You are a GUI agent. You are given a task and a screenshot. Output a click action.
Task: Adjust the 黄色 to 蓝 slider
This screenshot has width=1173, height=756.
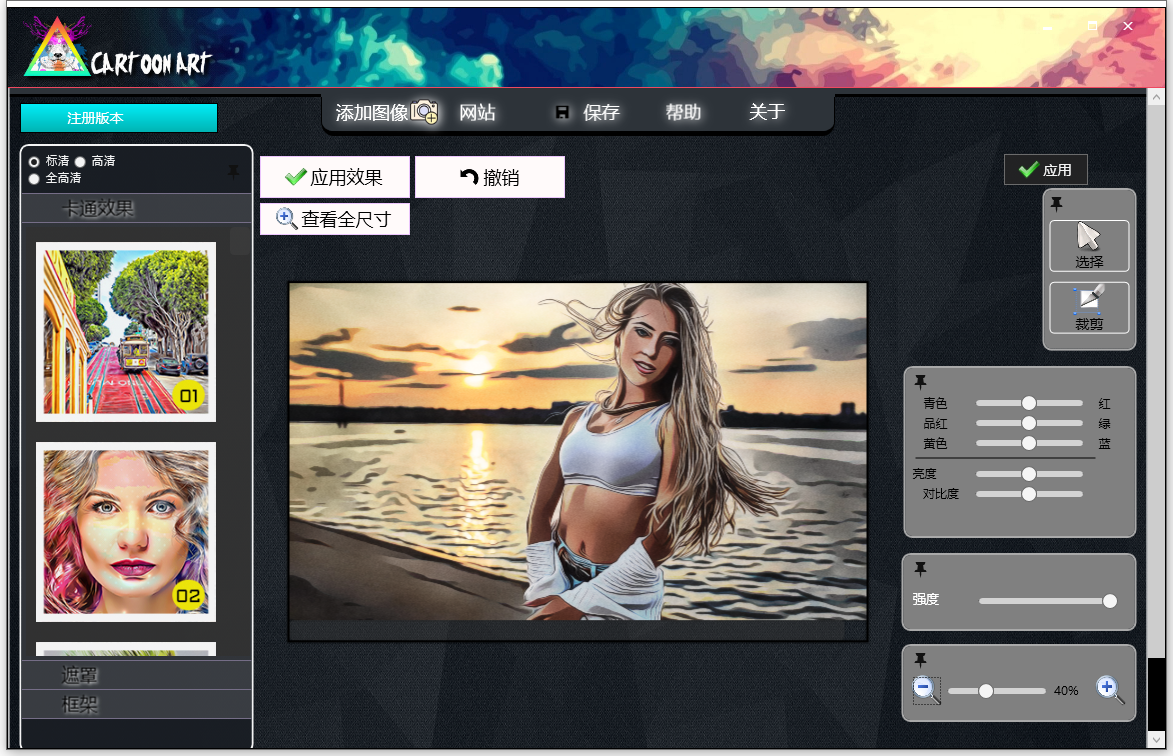point(1029,443)
